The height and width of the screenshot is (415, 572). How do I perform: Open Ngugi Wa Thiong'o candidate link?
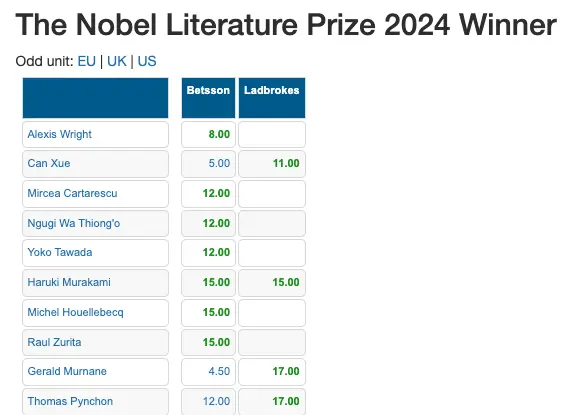point(74,223)
